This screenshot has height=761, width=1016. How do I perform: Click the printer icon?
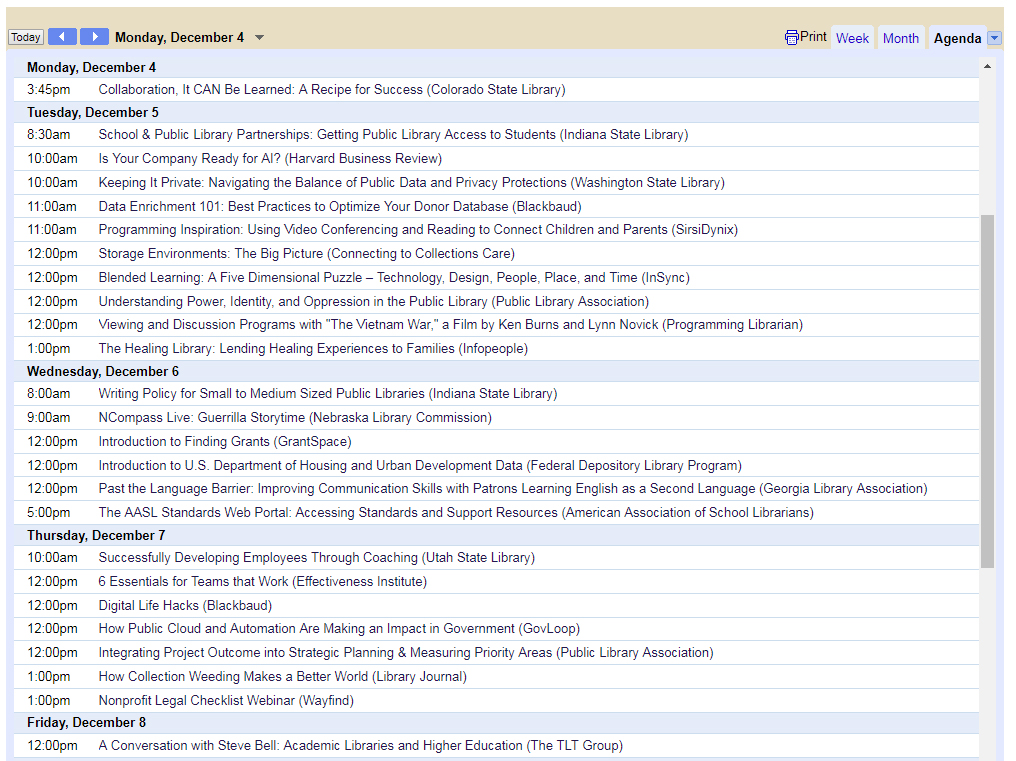(791, 38)
